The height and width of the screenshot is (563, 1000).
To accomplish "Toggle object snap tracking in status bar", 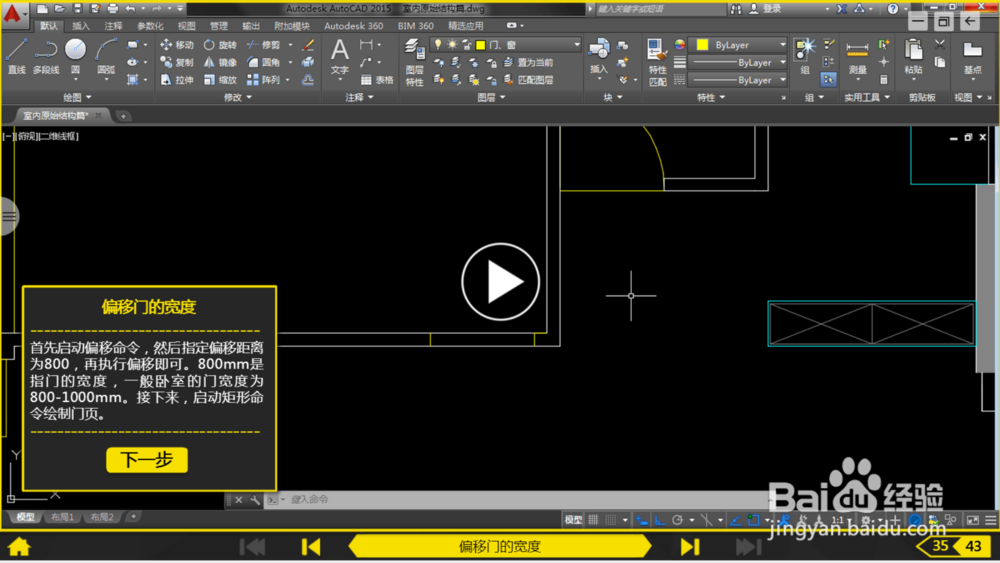I will pos(735,520).
